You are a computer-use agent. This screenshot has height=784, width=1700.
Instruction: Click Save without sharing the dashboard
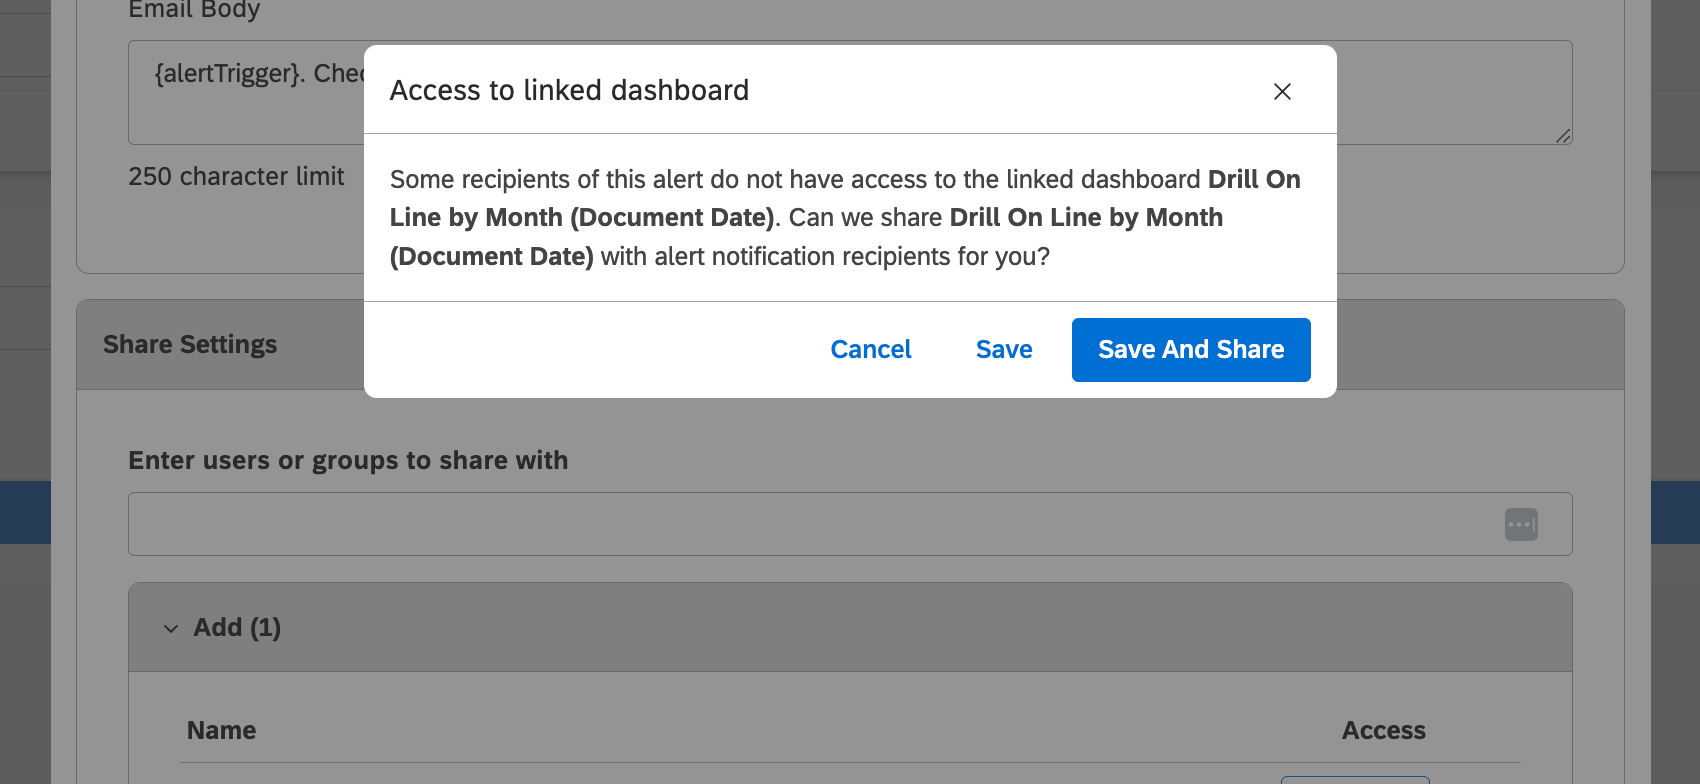pyautogui.click(x=1003, y=349)
